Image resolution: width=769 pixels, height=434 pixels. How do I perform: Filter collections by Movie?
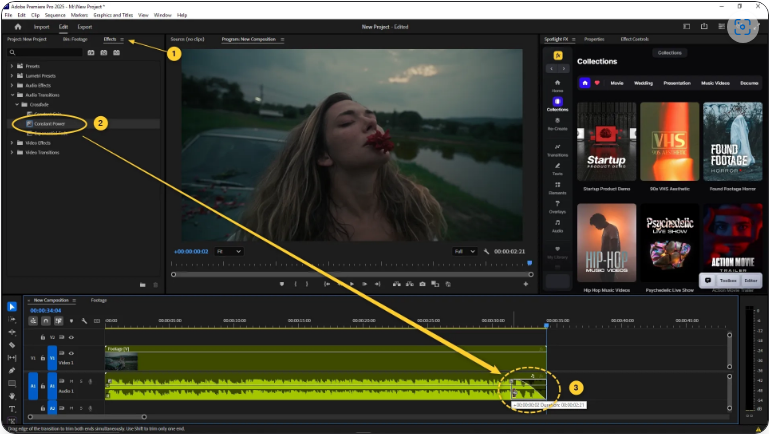tap(617, 83)
